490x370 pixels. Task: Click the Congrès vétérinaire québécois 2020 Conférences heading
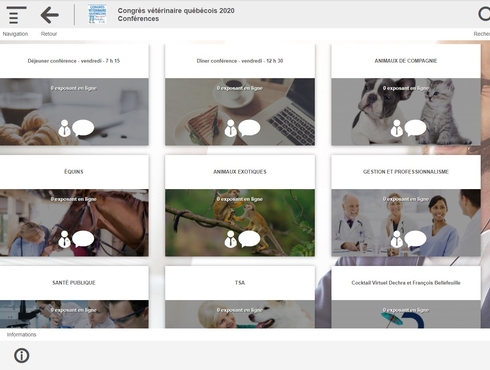point(176,15)
